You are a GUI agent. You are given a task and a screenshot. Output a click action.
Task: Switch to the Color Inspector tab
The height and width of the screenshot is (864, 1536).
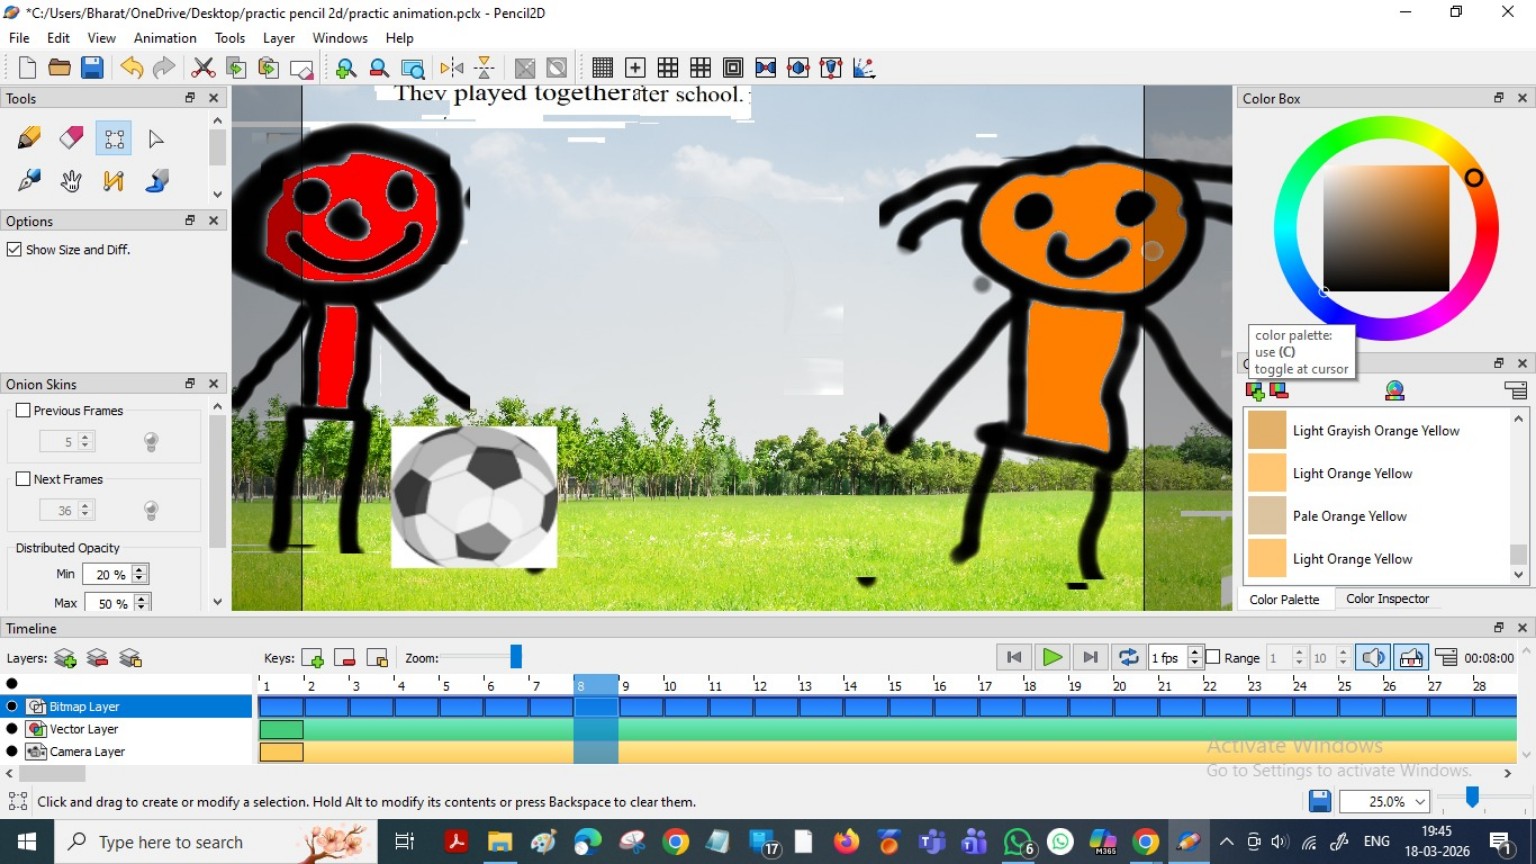(1387, 599)
